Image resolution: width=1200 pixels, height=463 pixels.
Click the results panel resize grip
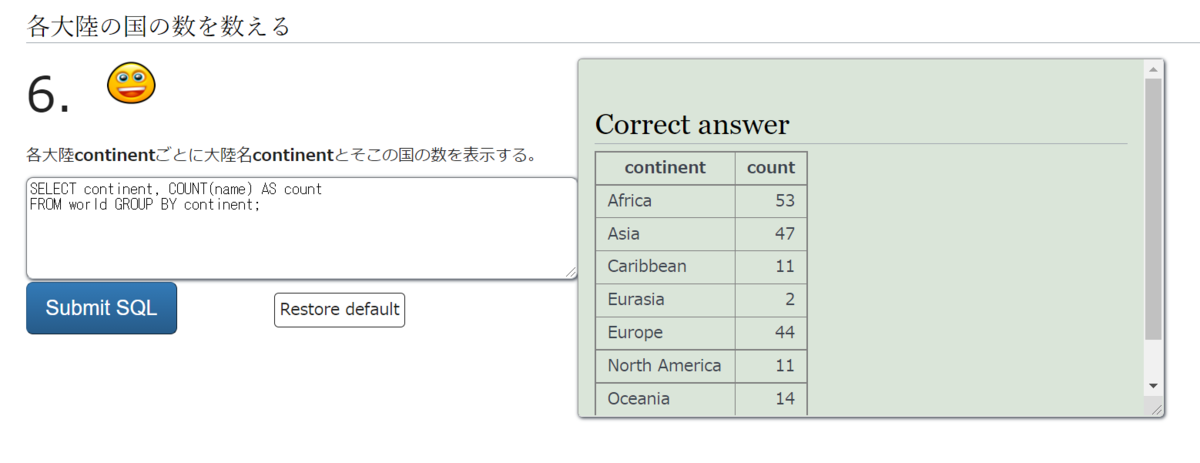click(x=1157, y=410)
